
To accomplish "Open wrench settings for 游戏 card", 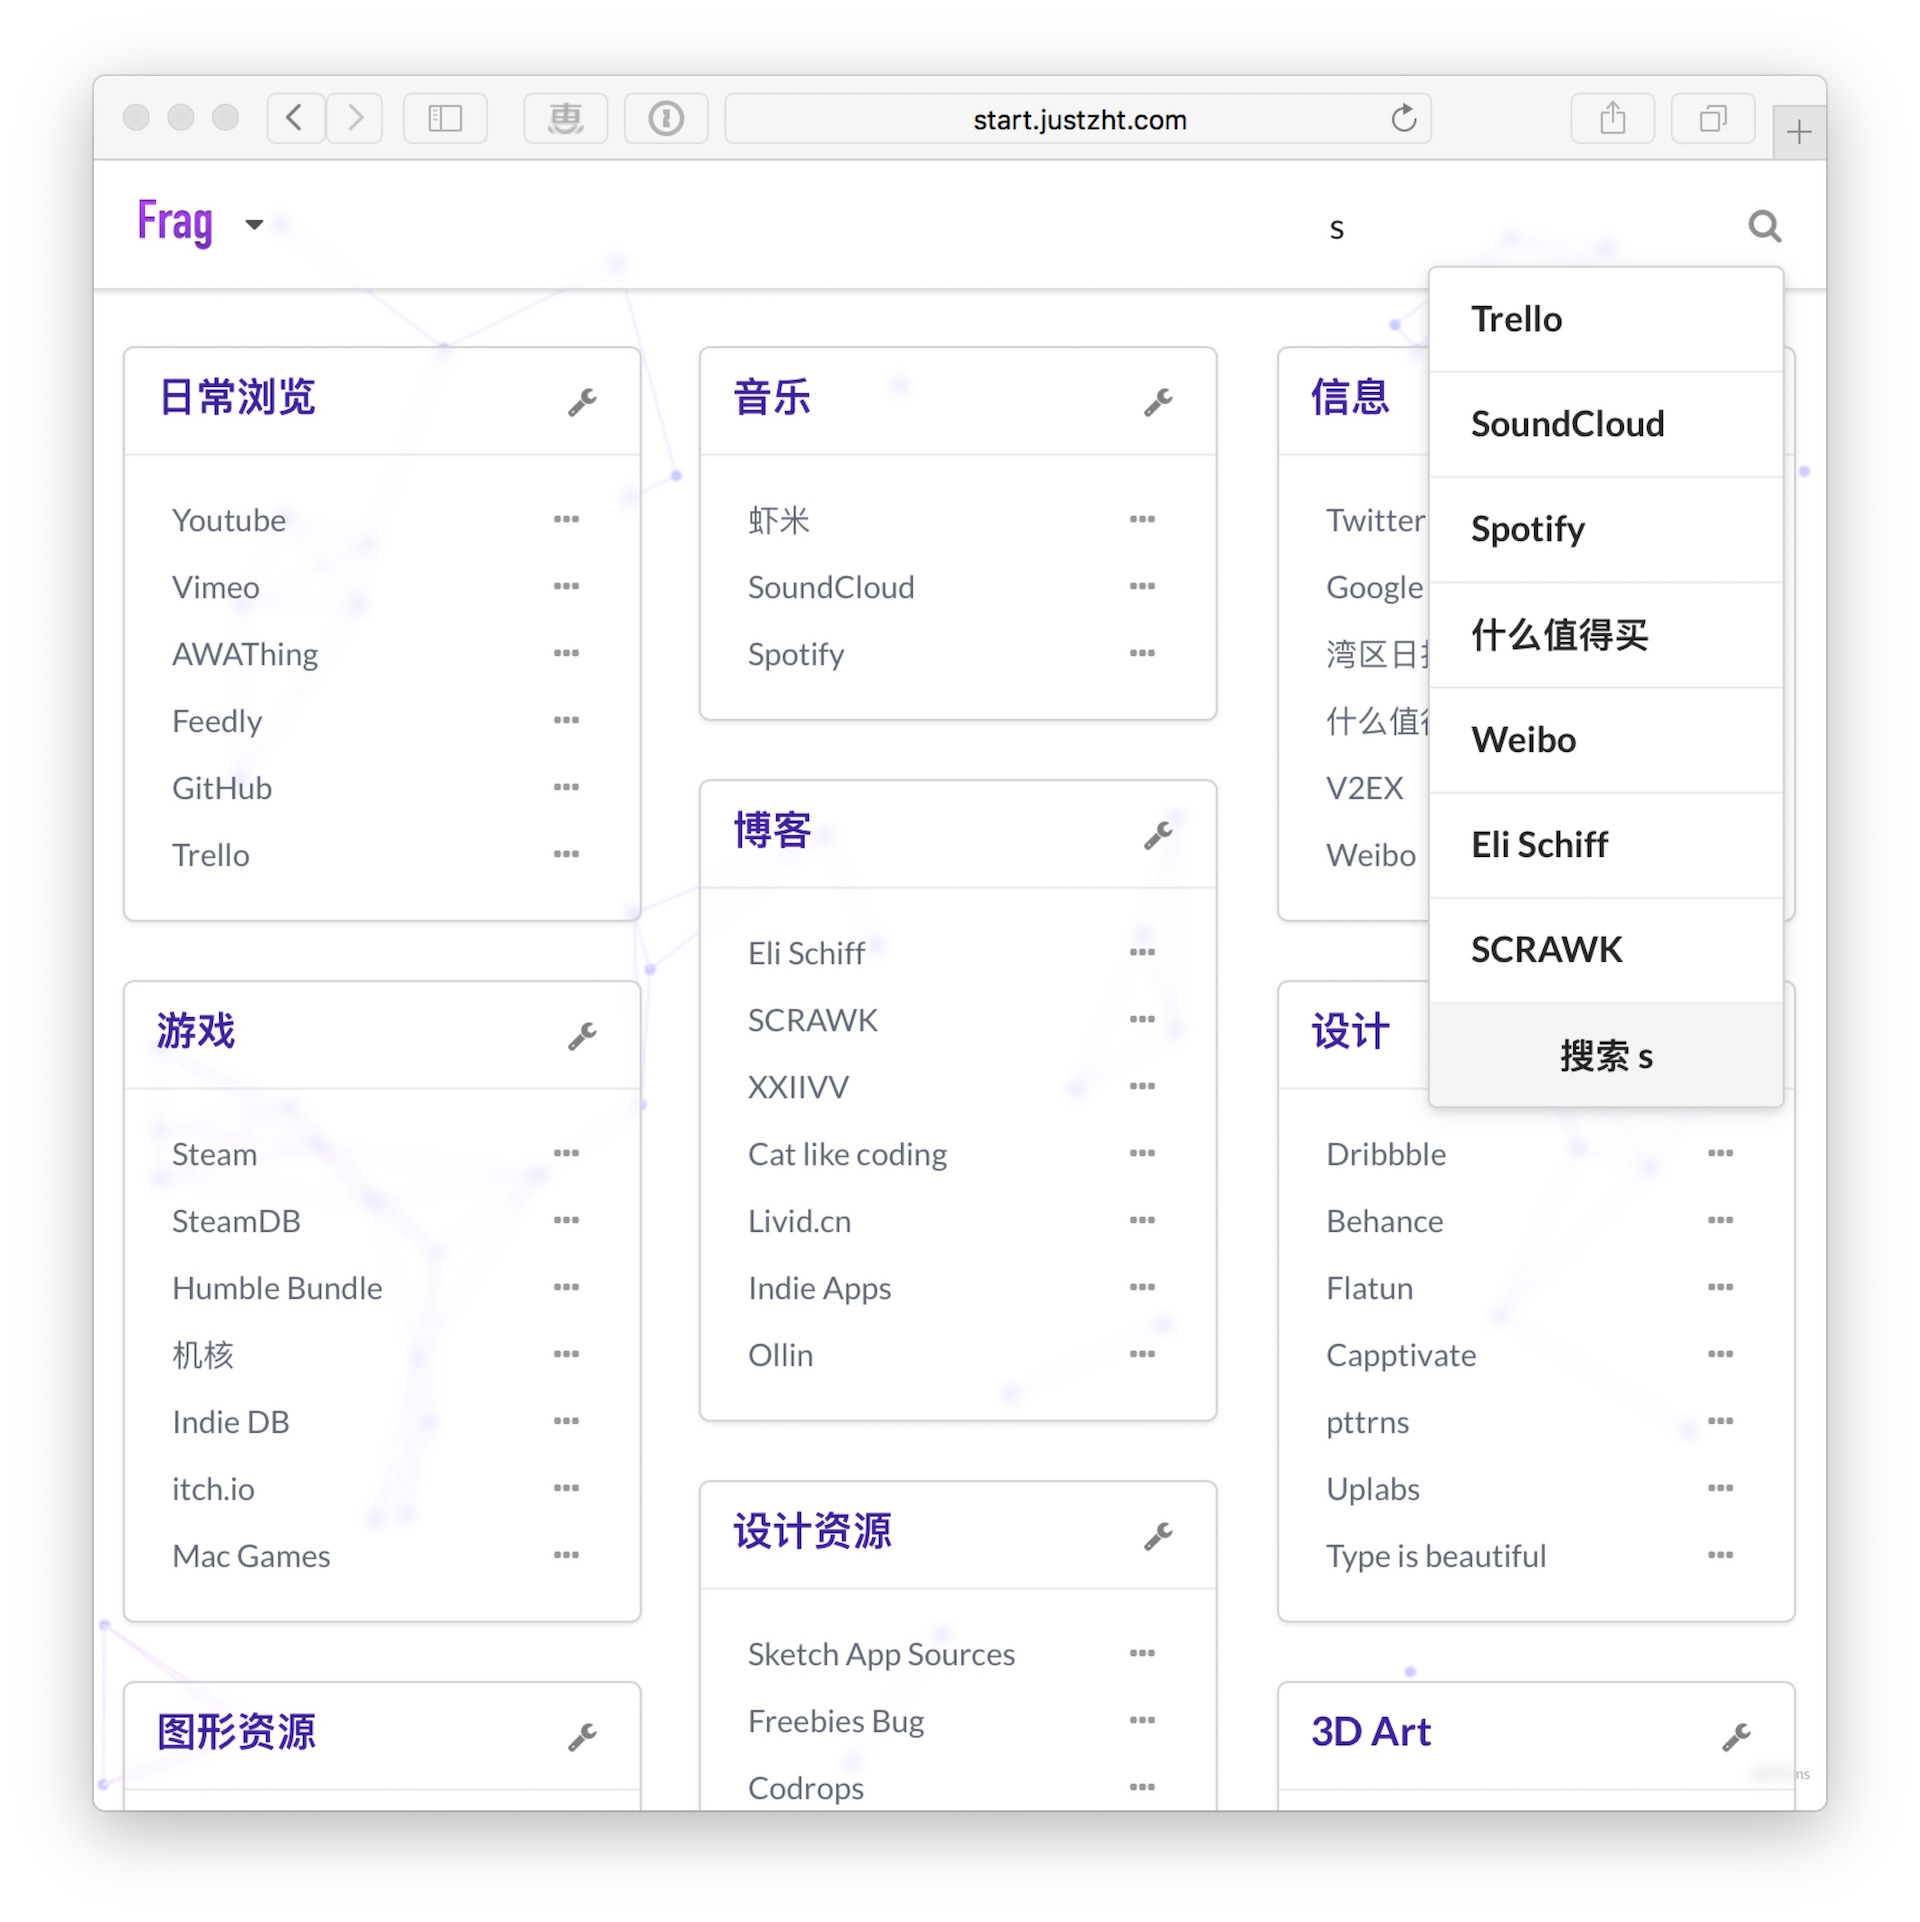I will (x=582, y=1036).
